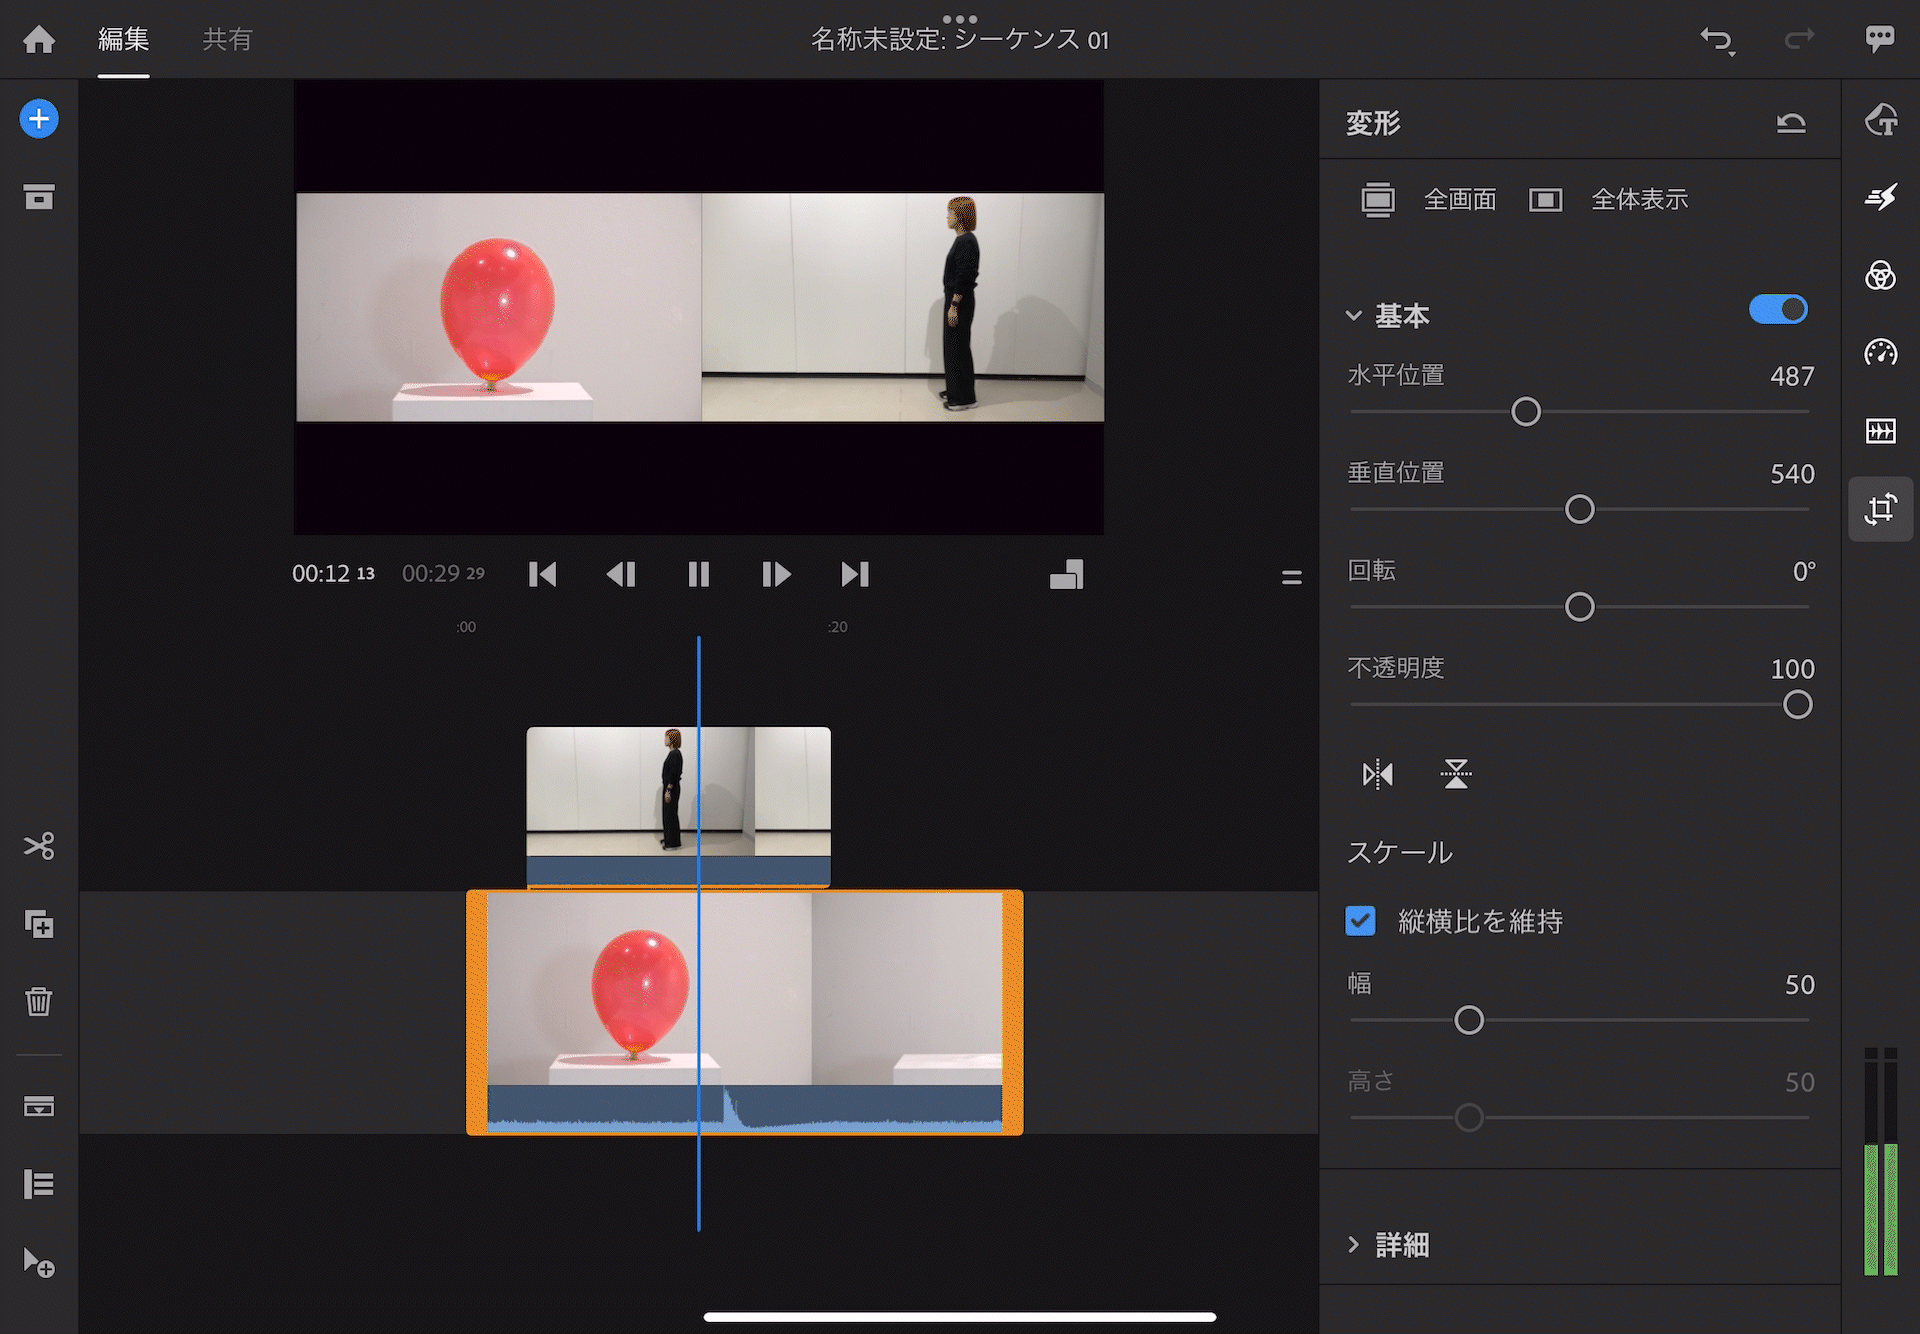Select the 編集 tab

point(124,40)
